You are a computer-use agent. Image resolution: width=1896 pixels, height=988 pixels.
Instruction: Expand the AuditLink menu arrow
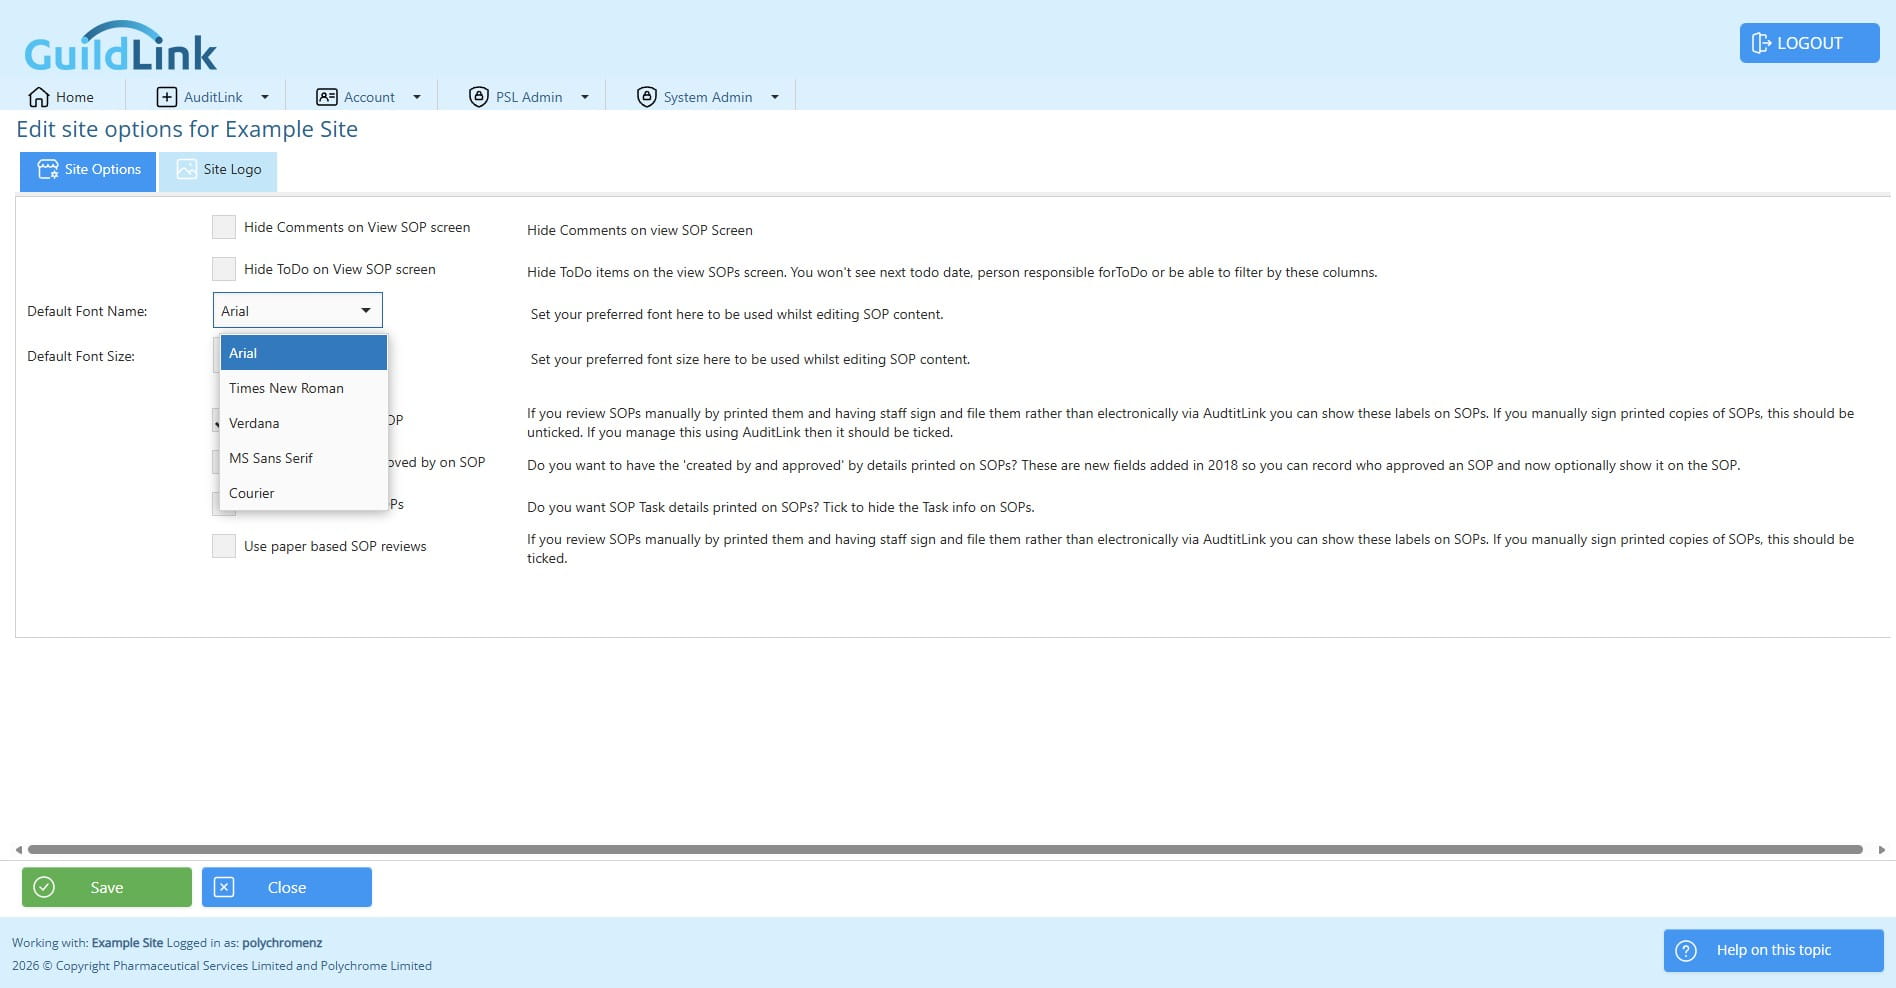click(x=265, y=97)
